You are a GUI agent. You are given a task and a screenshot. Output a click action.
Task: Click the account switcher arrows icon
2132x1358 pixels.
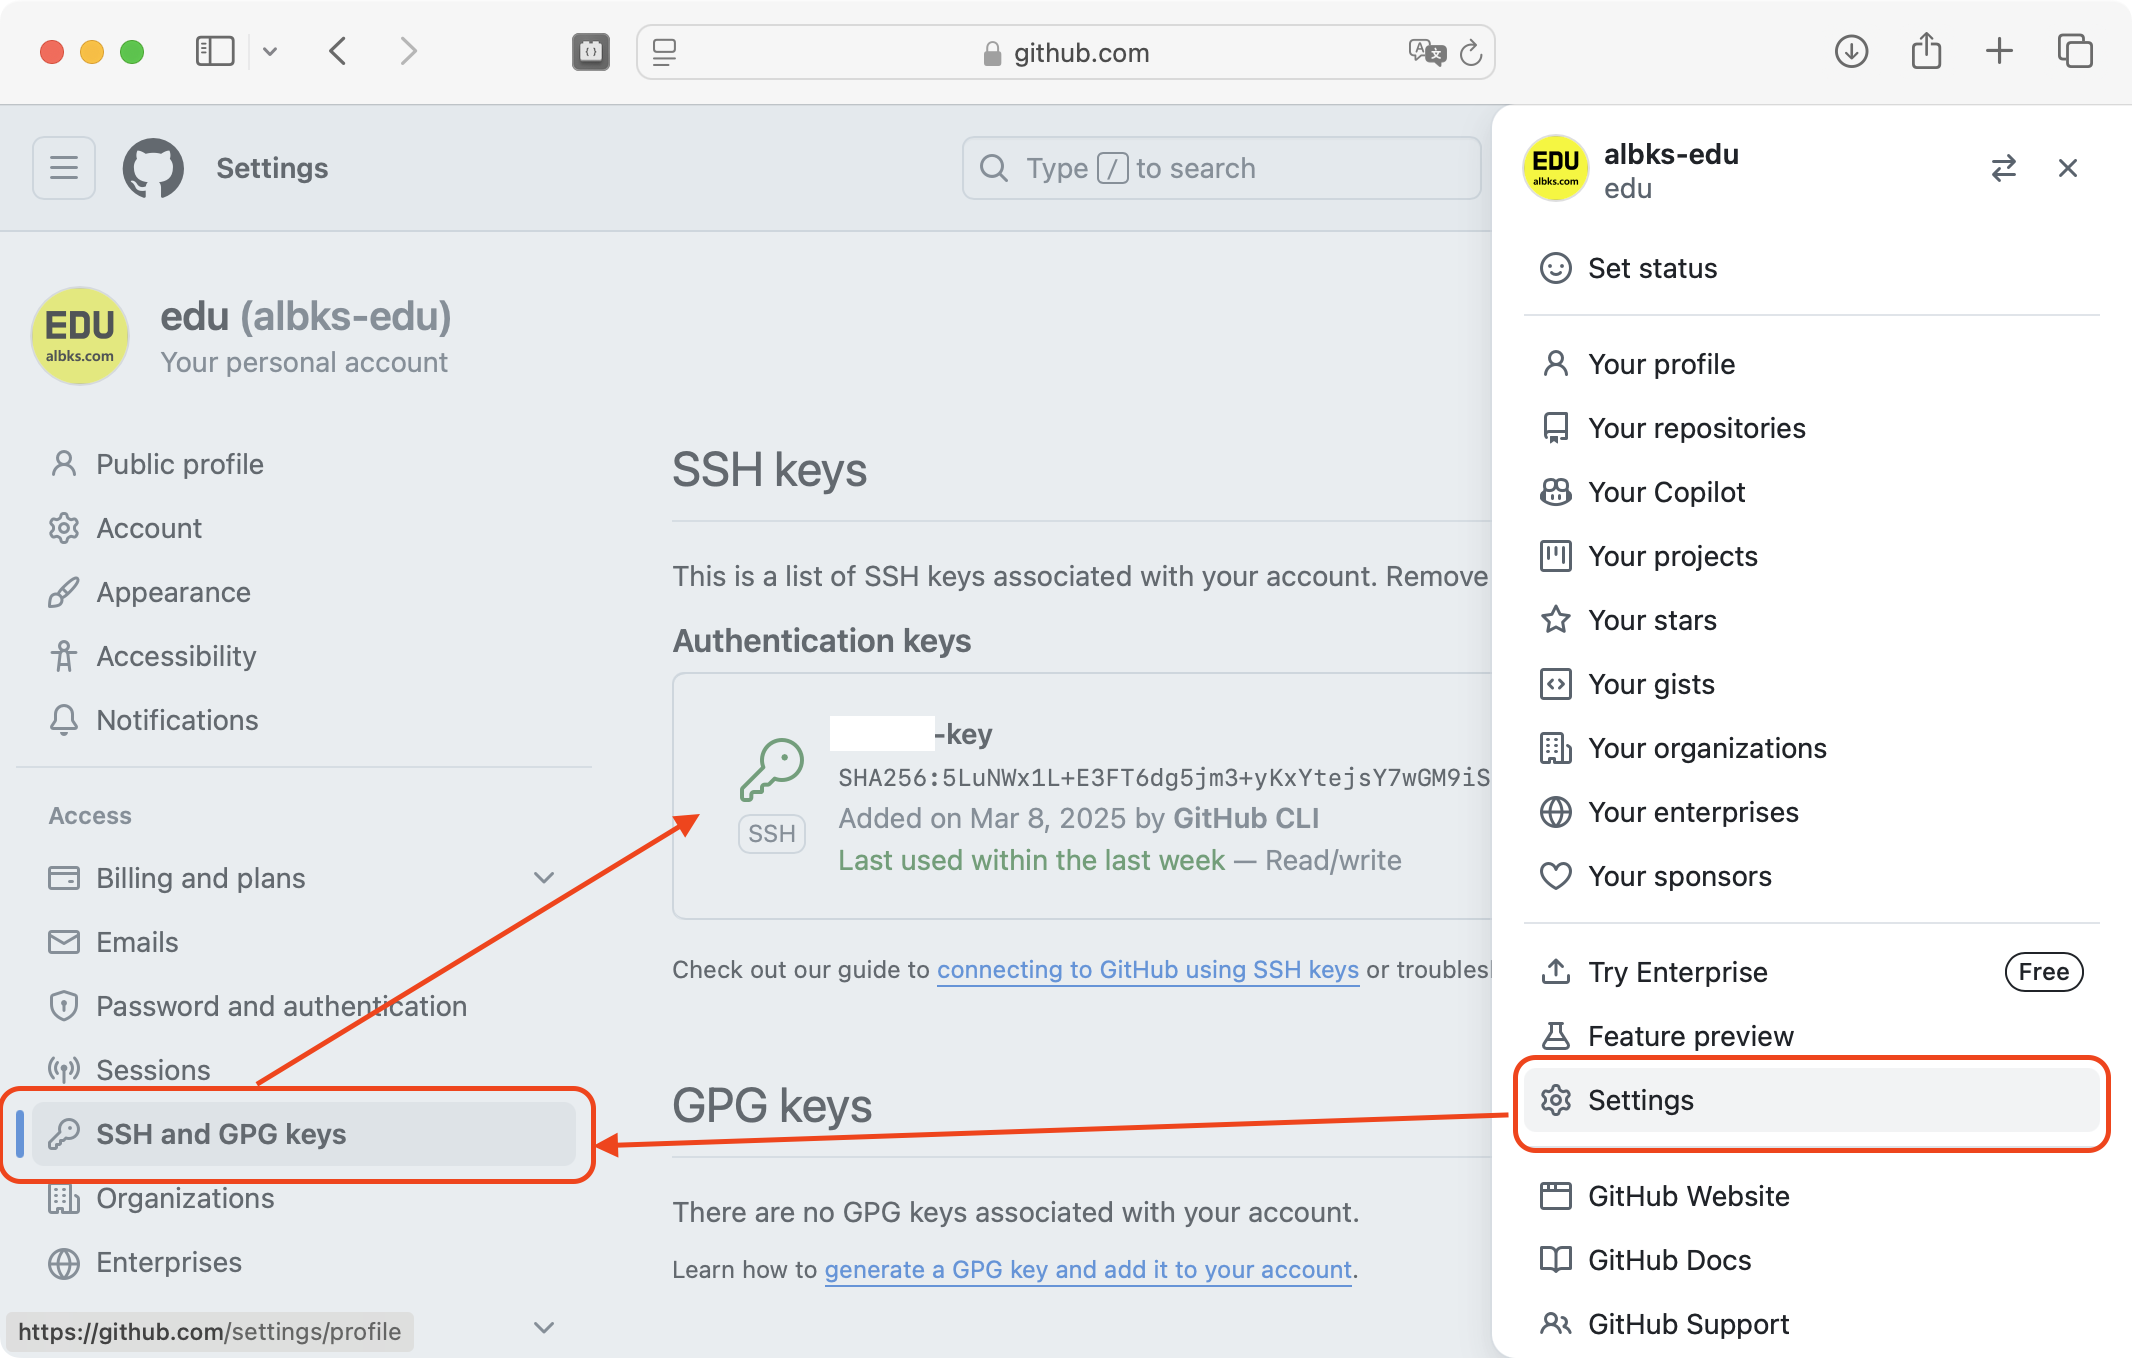(2003, 168)
